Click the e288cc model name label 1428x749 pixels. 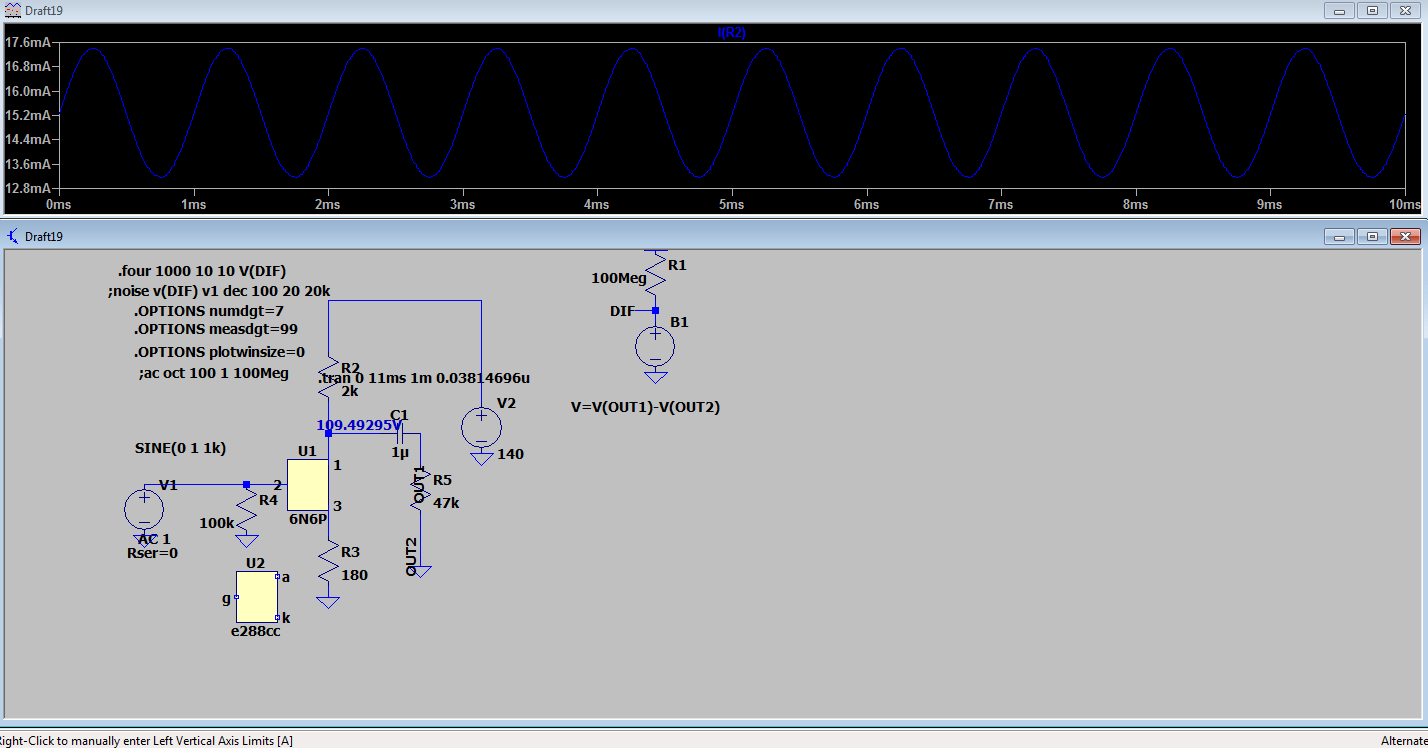coord(255,631)
